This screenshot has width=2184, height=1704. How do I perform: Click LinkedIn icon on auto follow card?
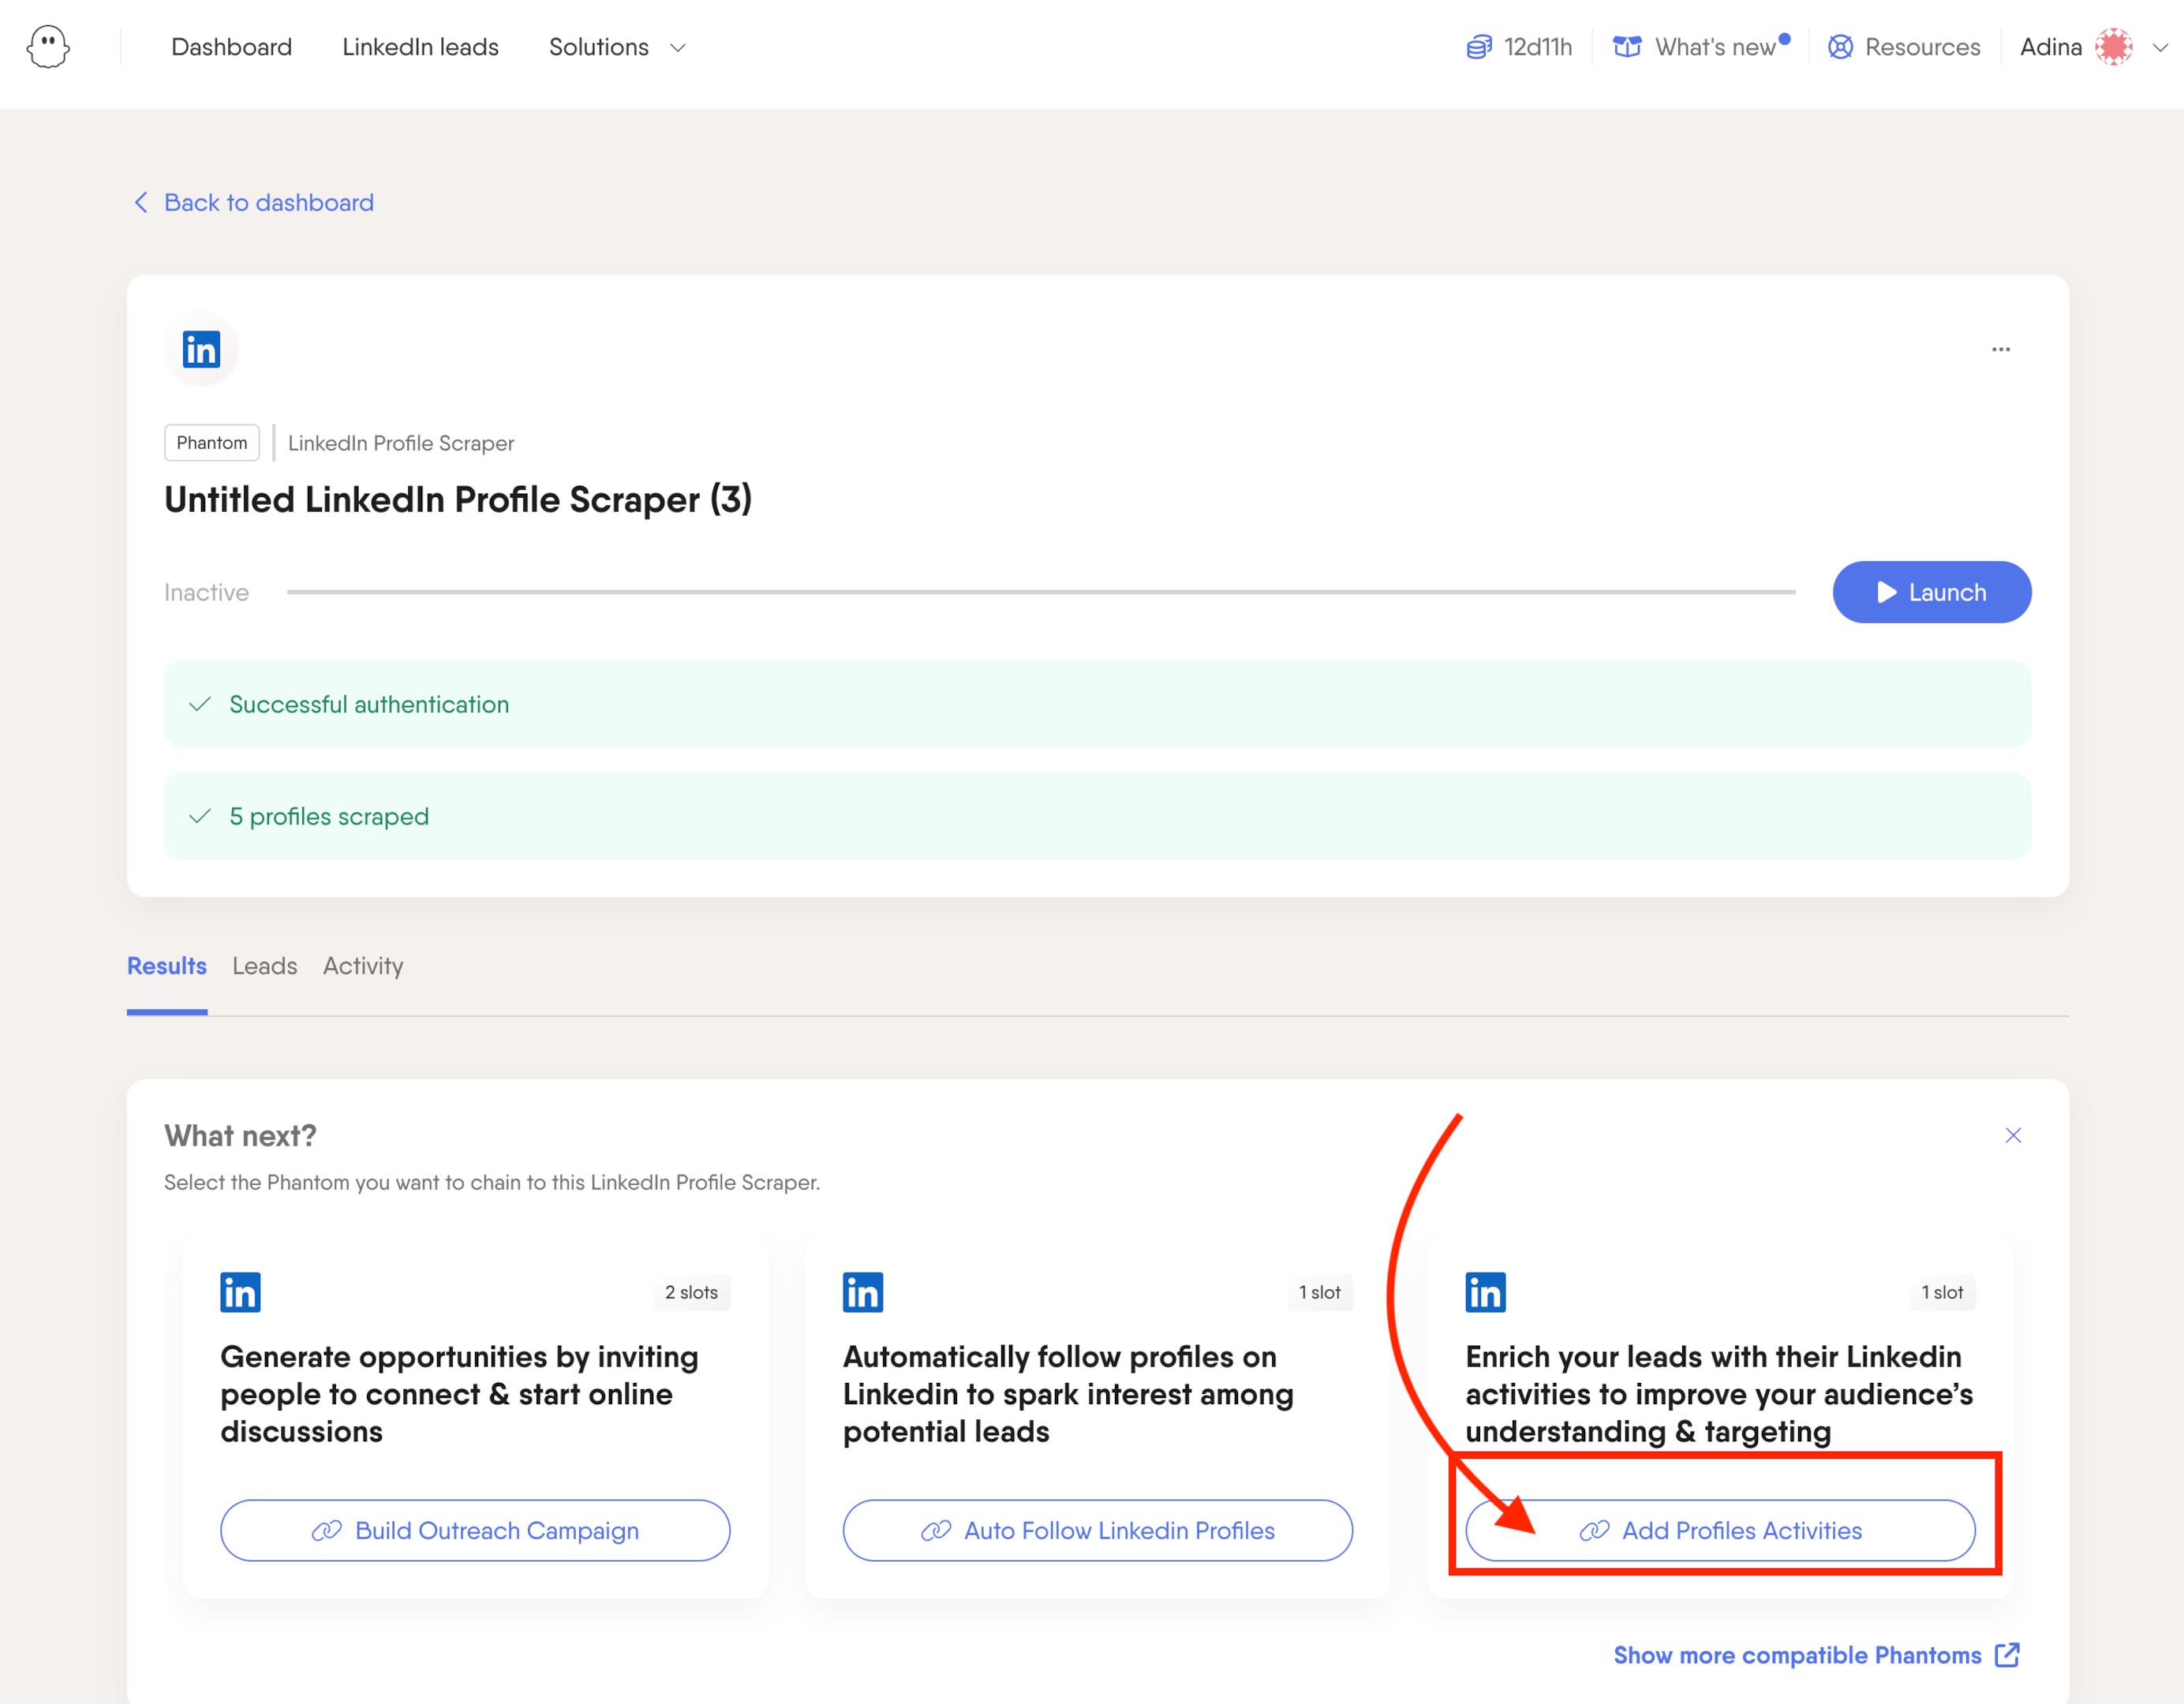pos(863,1292)
